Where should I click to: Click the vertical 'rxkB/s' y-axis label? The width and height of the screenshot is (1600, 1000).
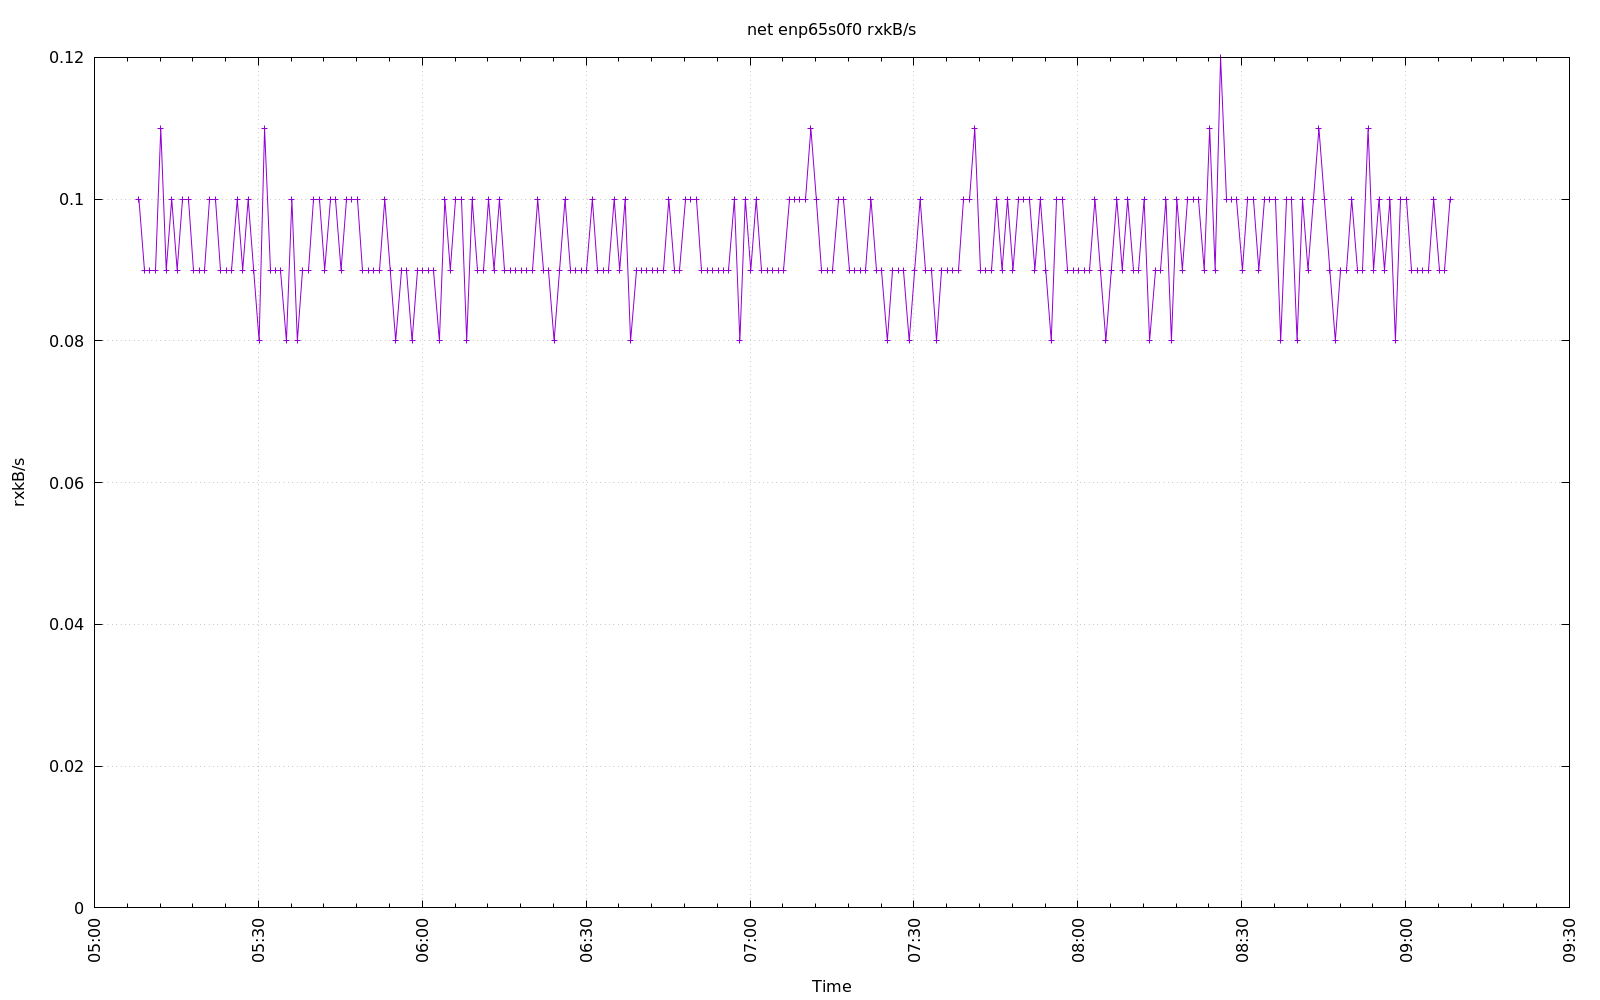(19, 482)
